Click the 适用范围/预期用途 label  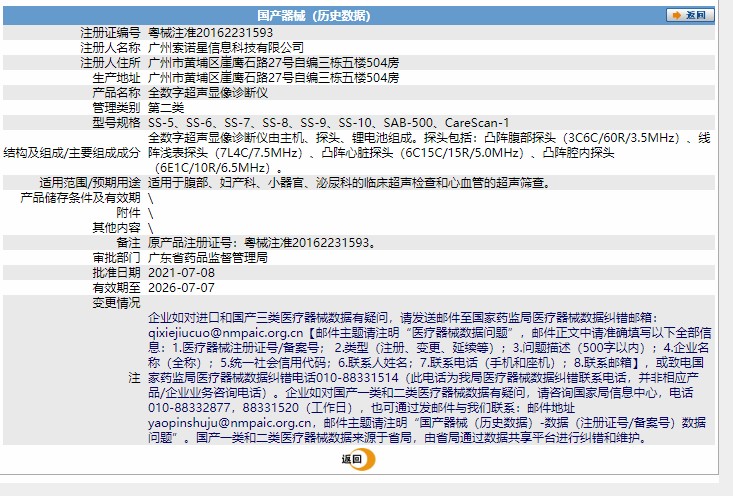(90, 182)
